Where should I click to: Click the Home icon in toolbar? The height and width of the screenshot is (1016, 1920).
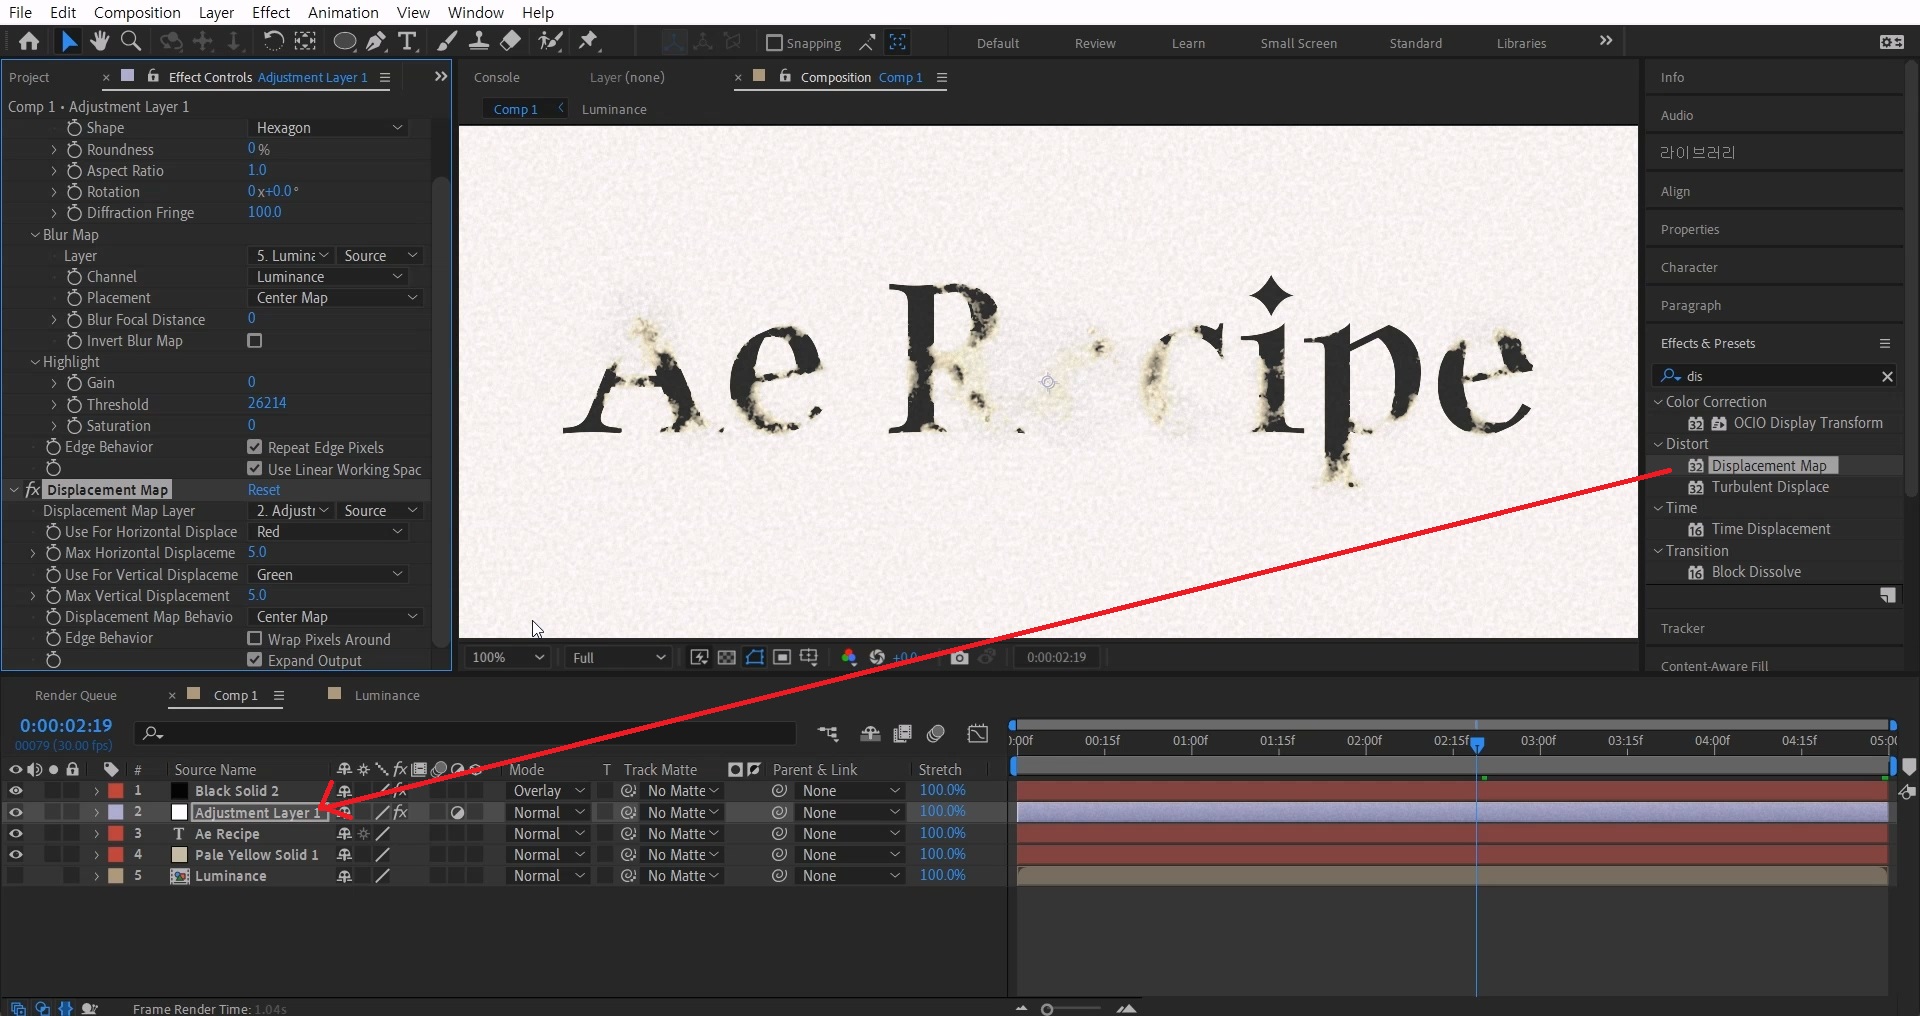29,42
